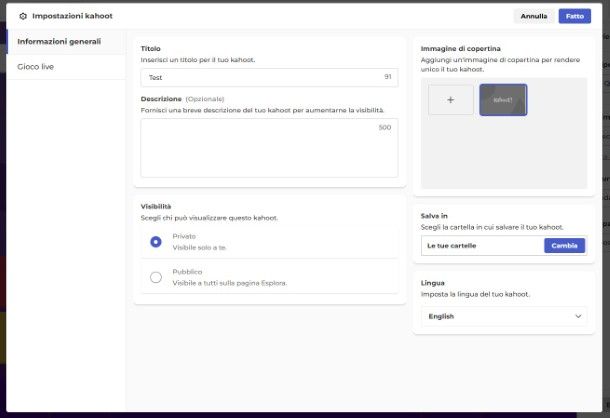Switch to the Gioco live tab
The height and width of the screenshot is (418, 610).
tap(36, 67)
